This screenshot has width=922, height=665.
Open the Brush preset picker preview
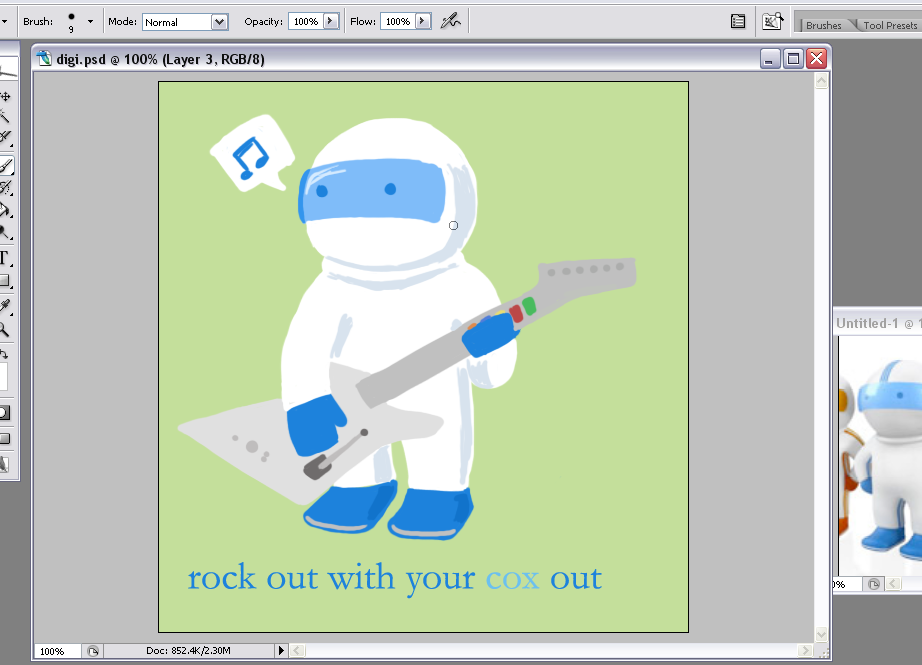point(71,22)
